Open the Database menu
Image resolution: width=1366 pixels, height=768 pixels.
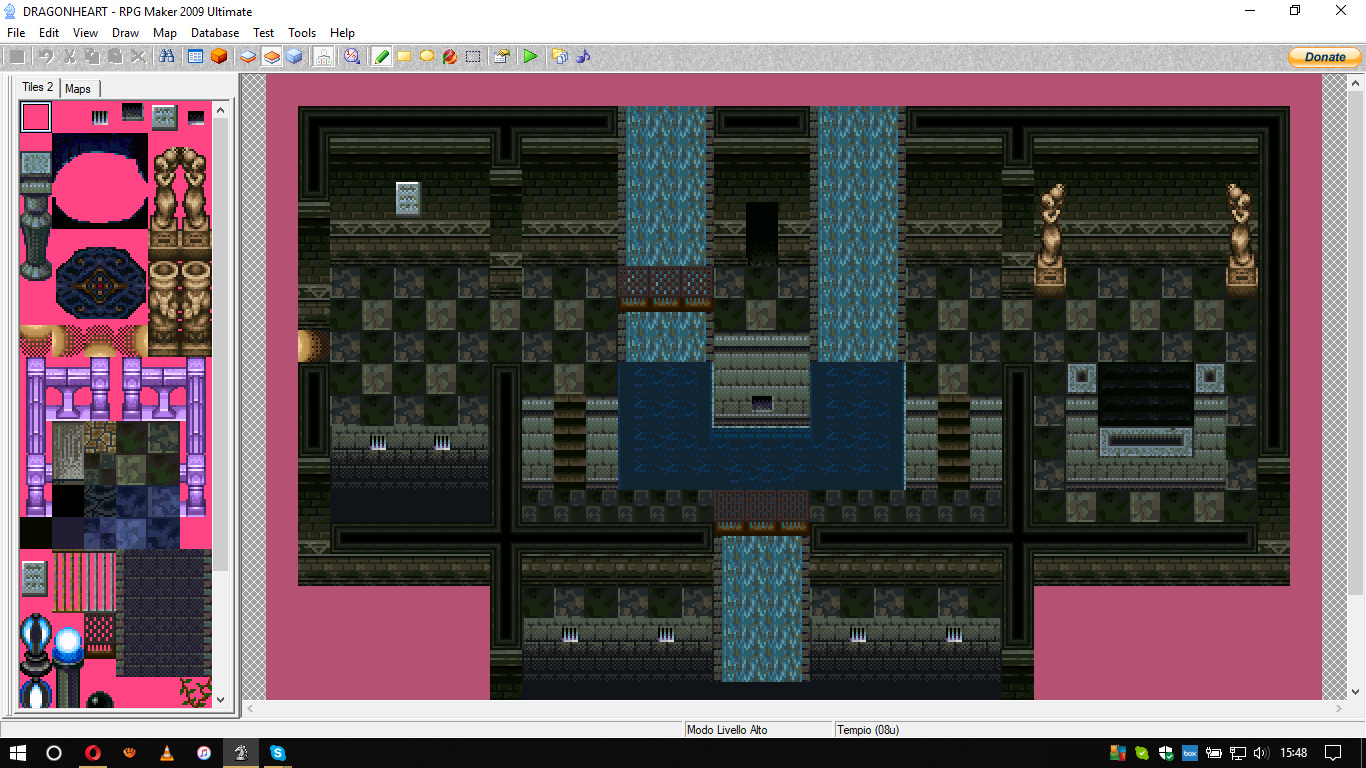pos(215,33)
